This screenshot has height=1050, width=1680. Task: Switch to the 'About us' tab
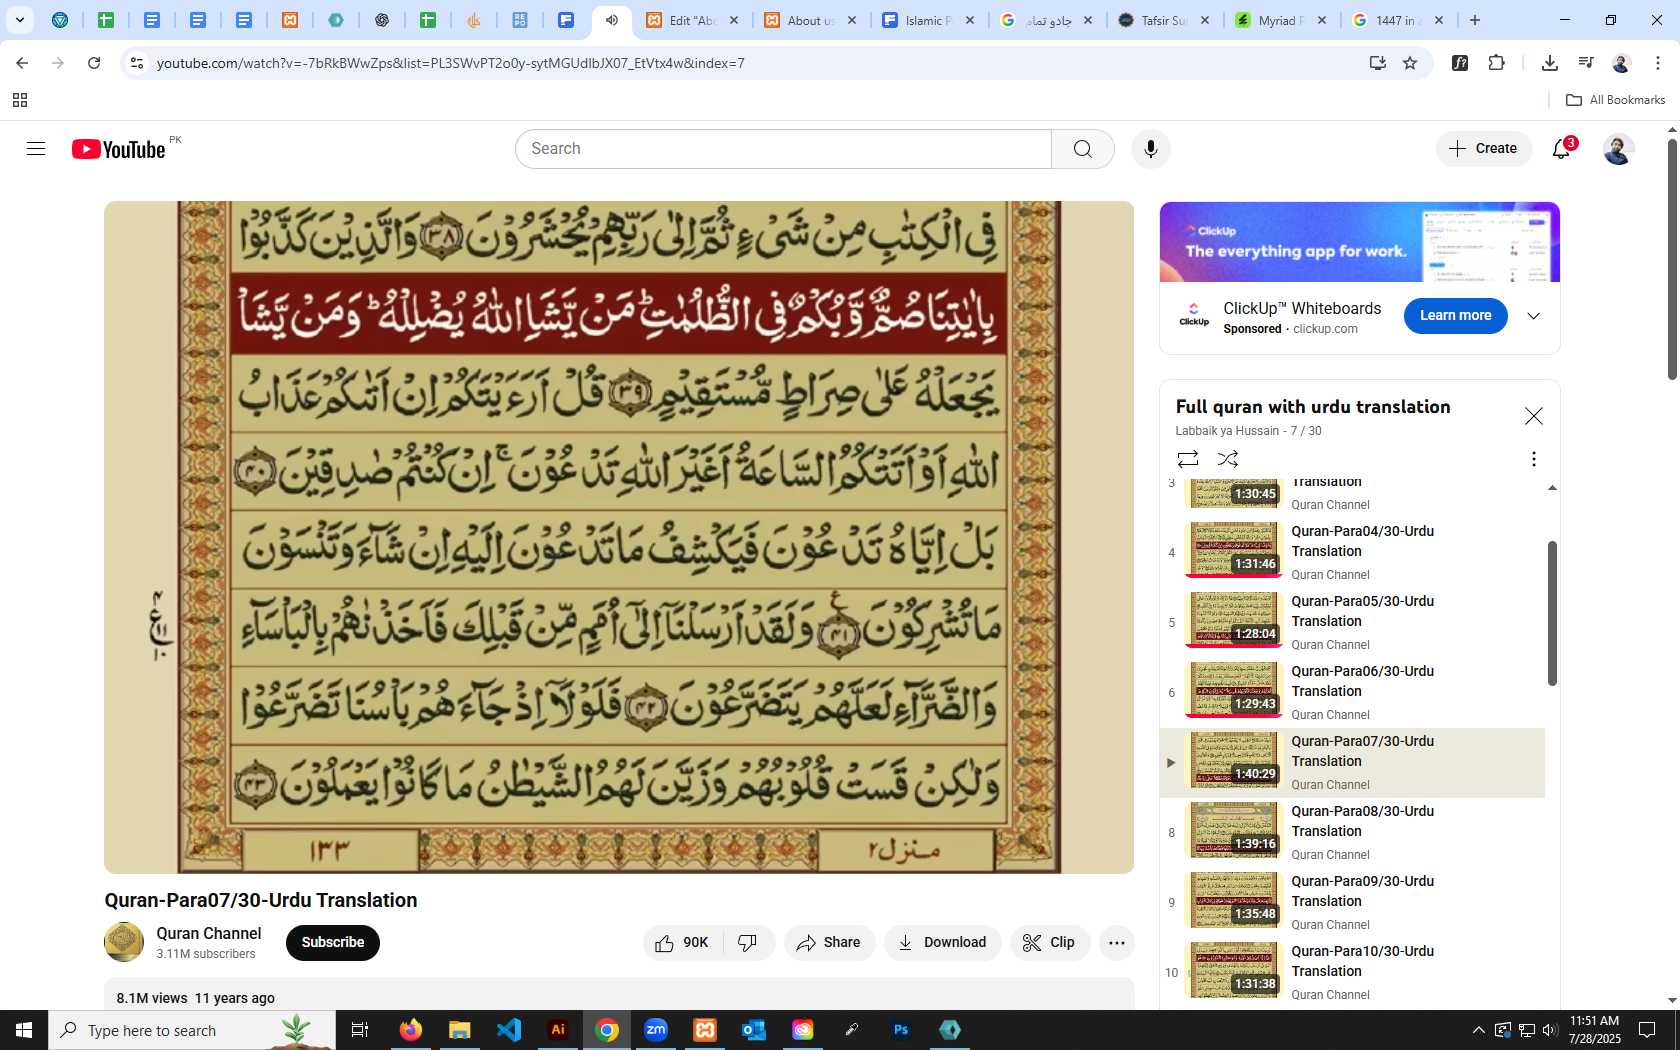(810, 20)
